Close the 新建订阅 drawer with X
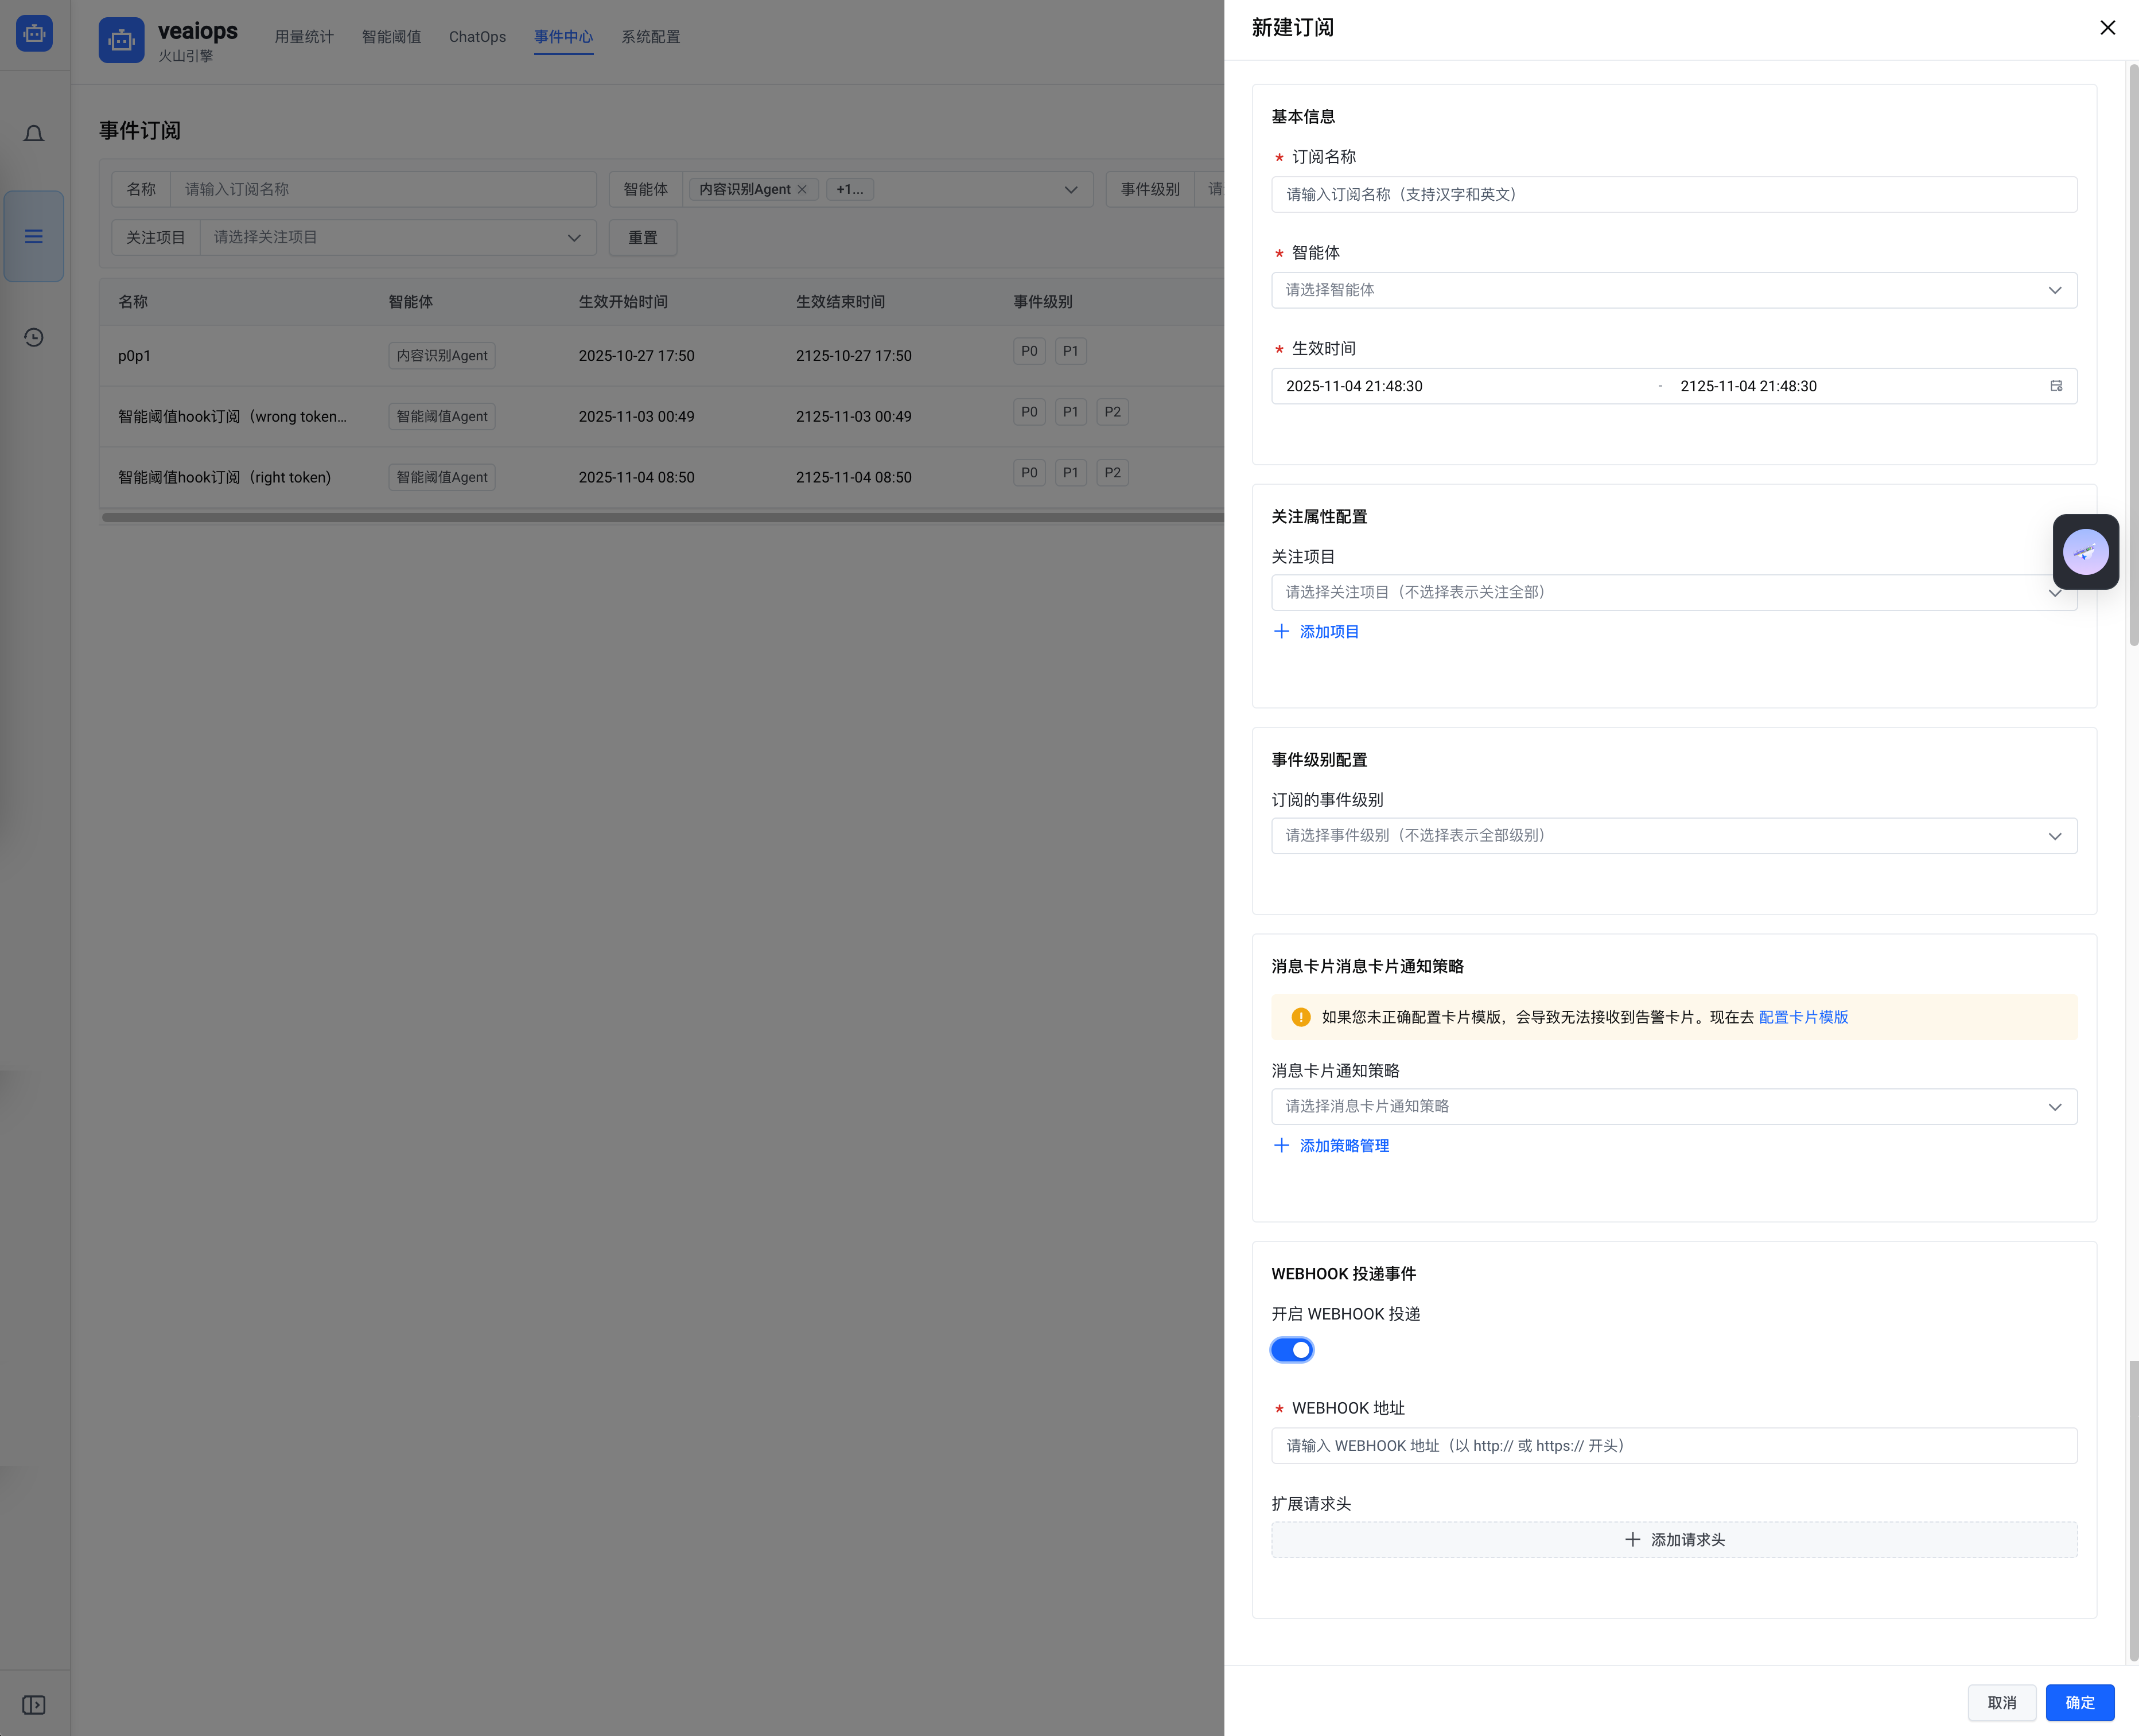 [x=2107, y=28]
